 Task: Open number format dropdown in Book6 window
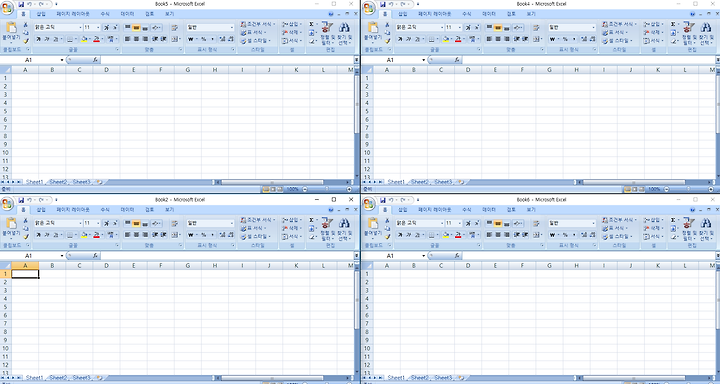[x=593, y=223]
